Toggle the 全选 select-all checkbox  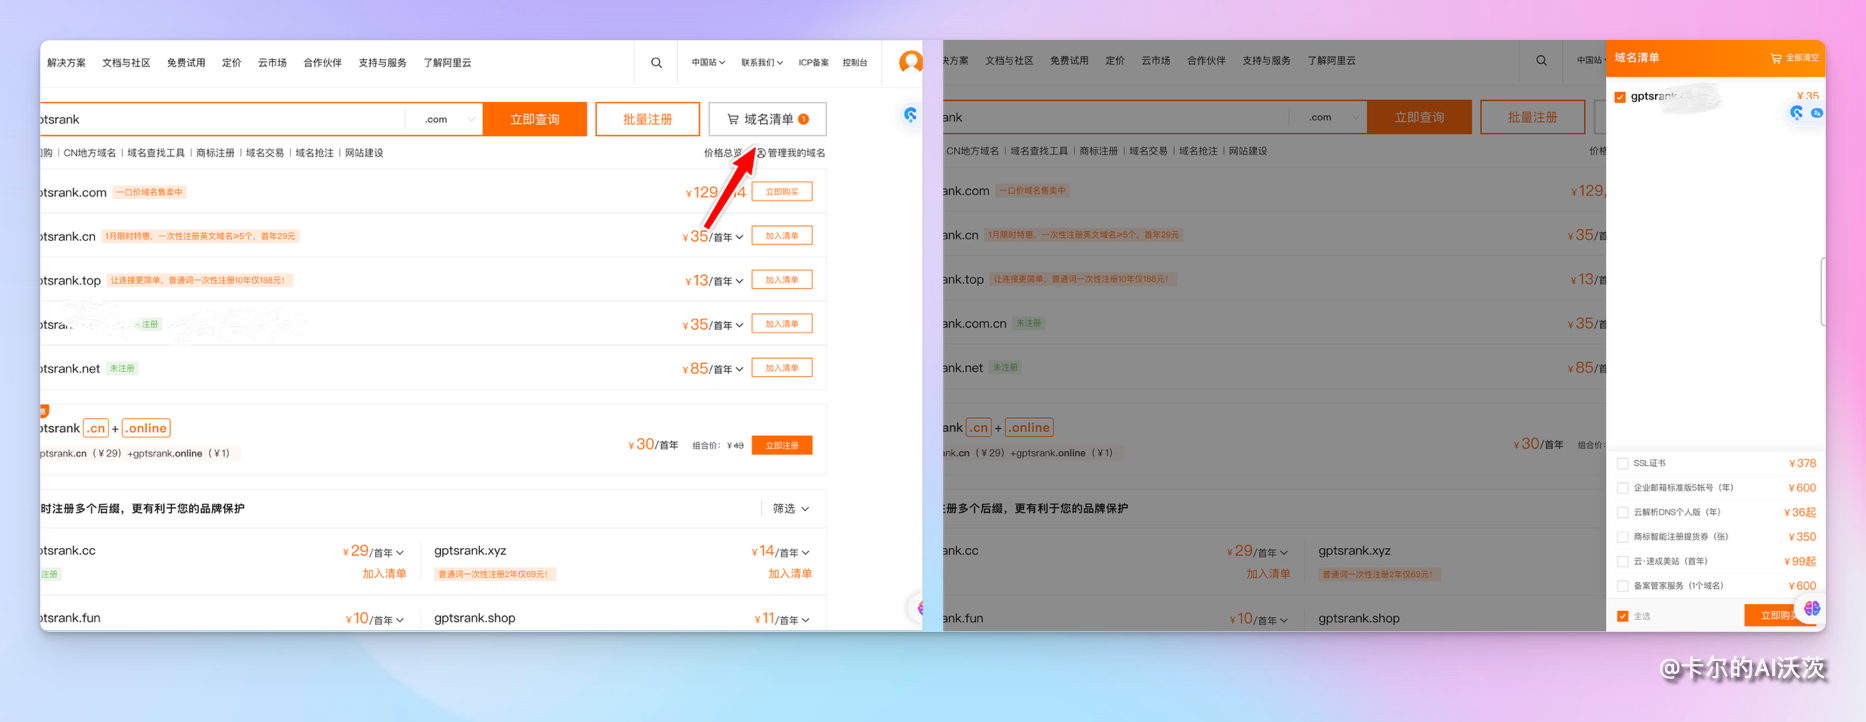pyautogui.click(x=1622, y=616)
